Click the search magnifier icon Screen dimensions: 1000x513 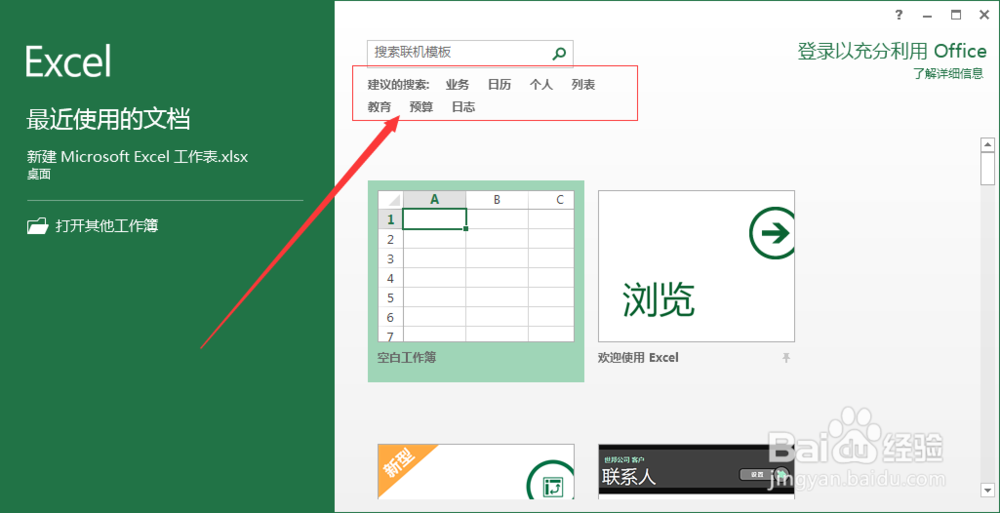(x=559, y=54)
